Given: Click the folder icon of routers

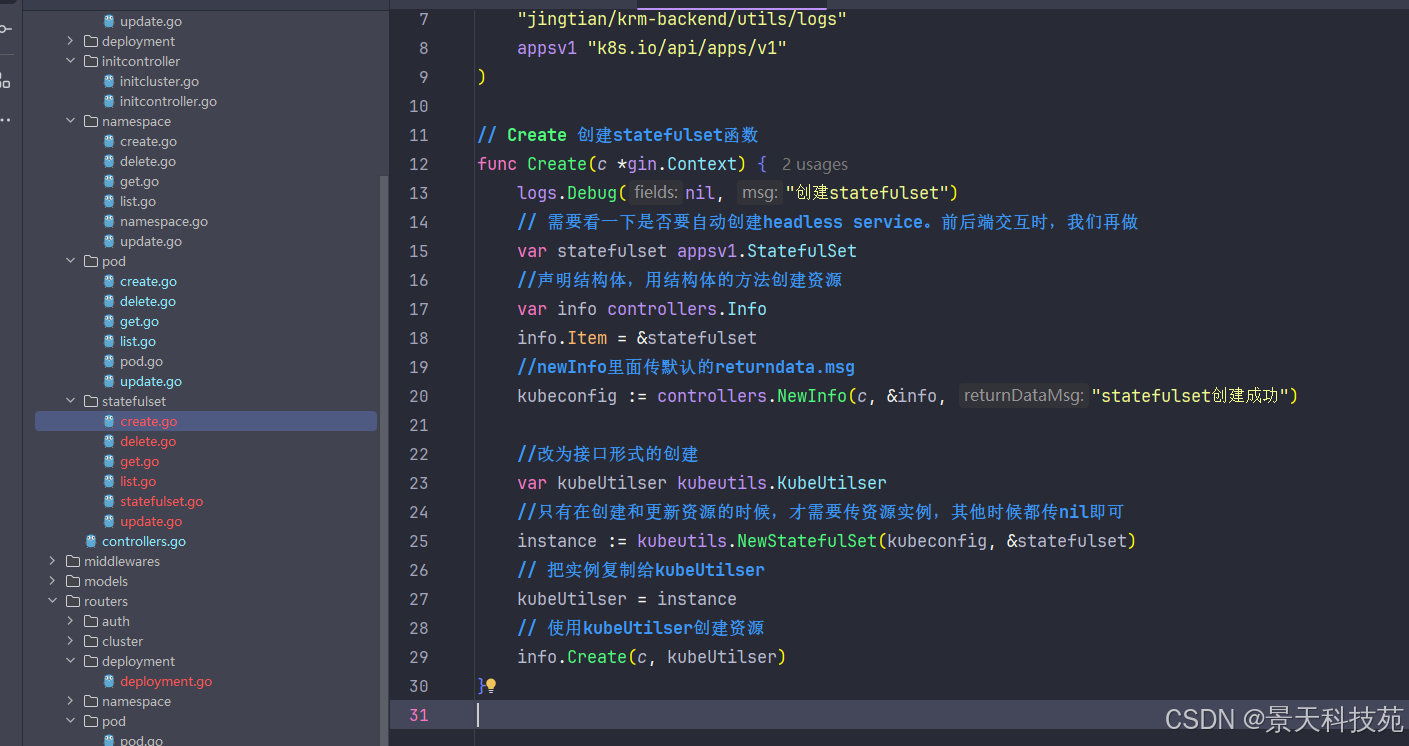Looking at the screenshot, I should tap(73, 601).
